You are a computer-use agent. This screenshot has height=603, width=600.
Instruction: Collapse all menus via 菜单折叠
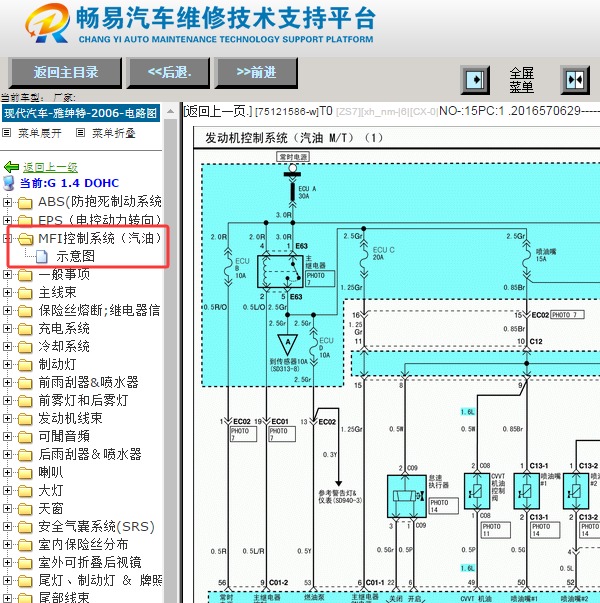coord(114,133)
